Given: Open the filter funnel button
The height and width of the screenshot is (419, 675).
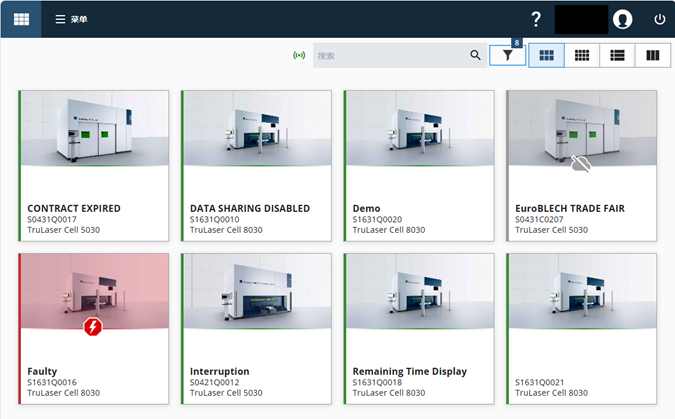Looking at the screenshot, I should 508,56.
